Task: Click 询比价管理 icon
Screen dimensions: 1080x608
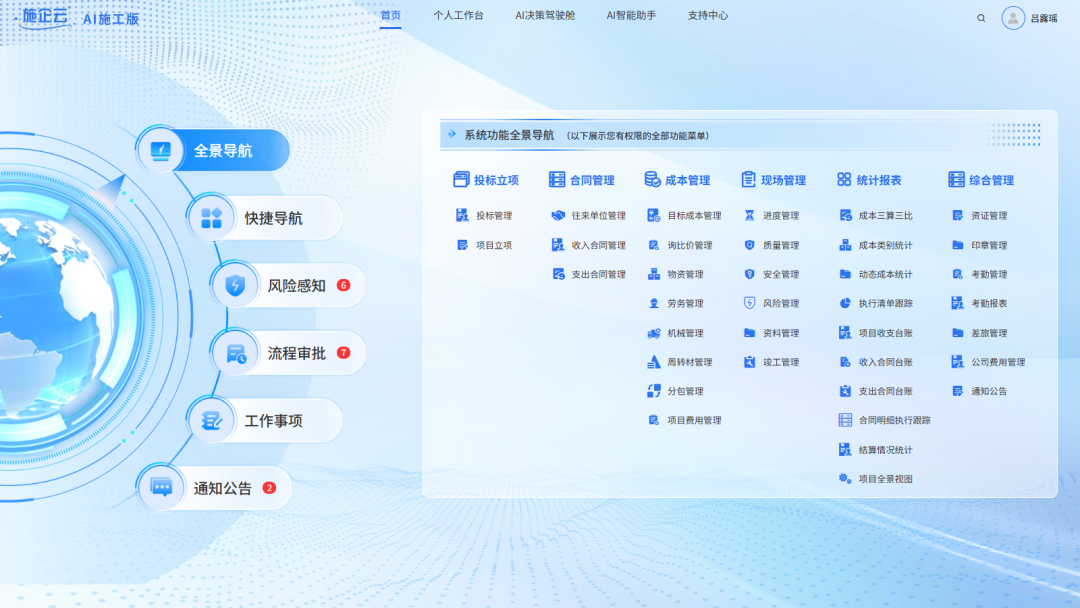Action: tap(654, 245)
